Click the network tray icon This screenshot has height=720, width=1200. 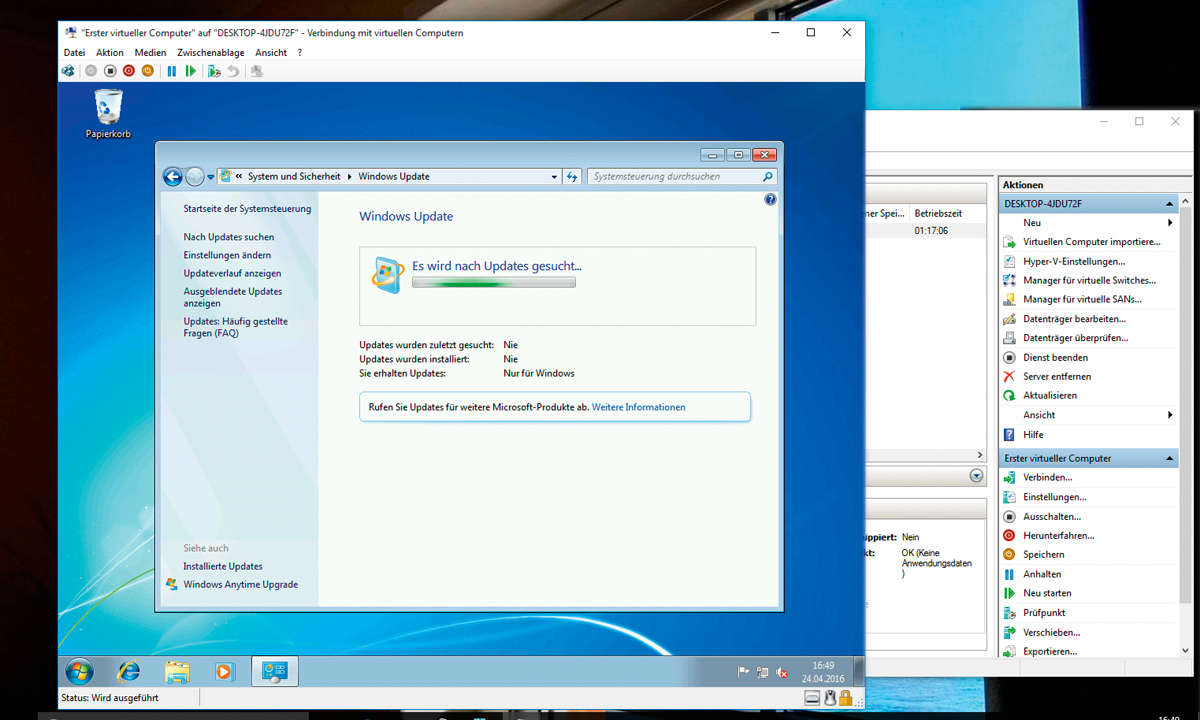pos(762,672)
